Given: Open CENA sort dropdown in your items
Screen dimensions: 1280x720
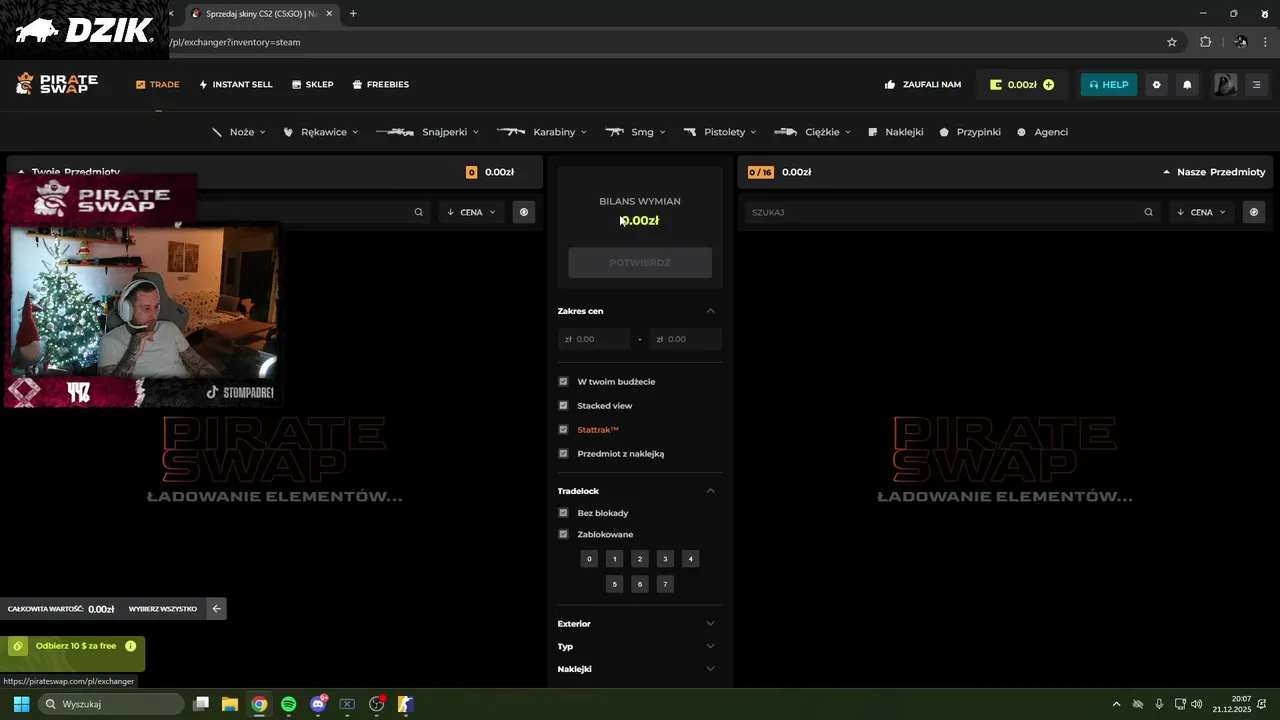Looking at the screenshot, I should 471,212.
